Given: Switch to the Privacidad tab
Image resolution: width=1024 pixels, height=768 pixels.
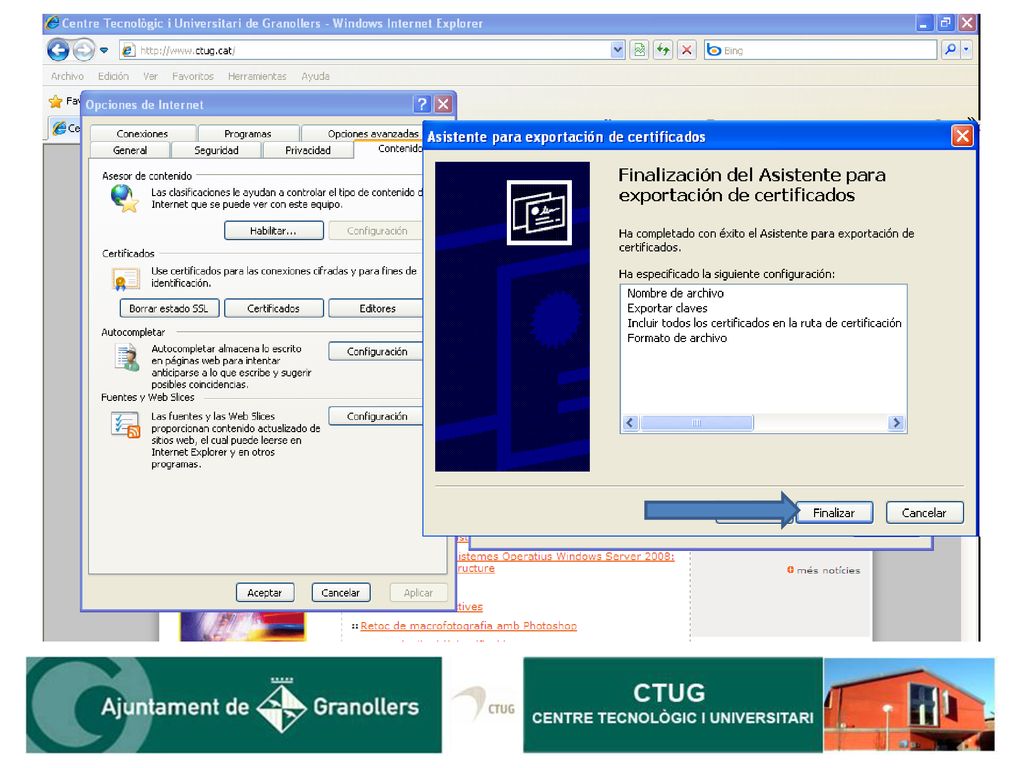Looking at the screenshot, I should (308, 150).
